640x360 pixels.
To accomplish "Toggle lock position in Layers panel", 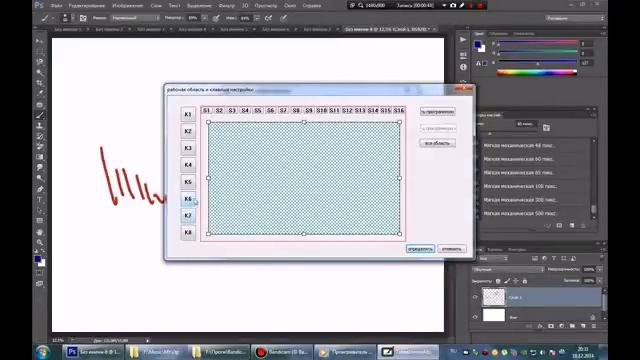I will pyautogui.click(x=516, y=281).
